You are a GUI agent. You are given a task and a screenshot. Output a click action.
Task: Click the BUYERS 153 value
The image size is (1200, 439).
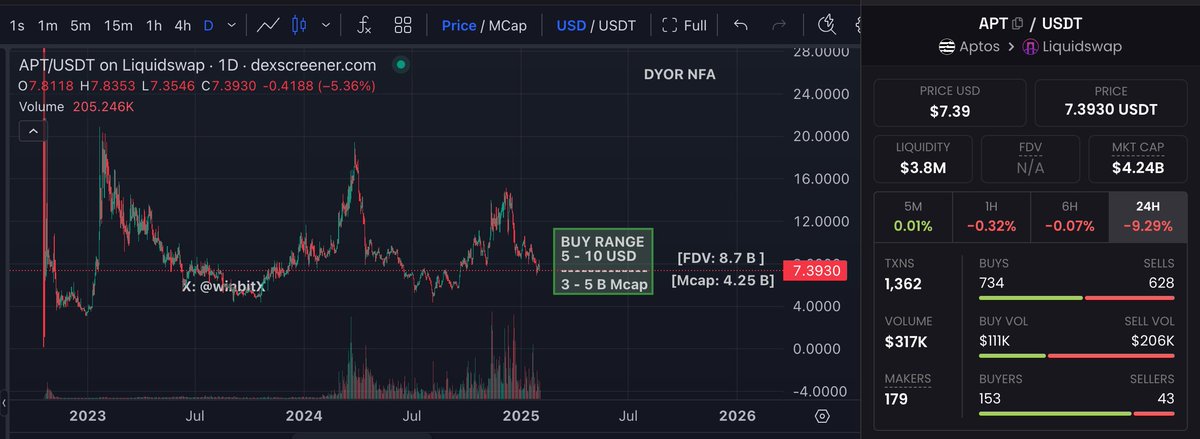tap(992, 399)
